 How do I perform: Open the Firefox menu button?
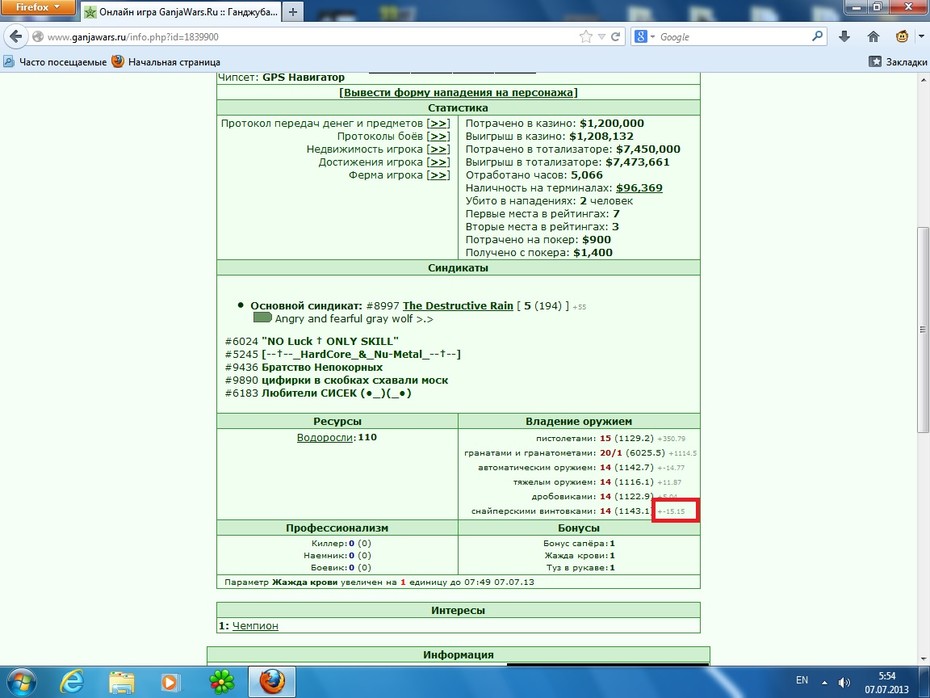[x=38, y=7]
